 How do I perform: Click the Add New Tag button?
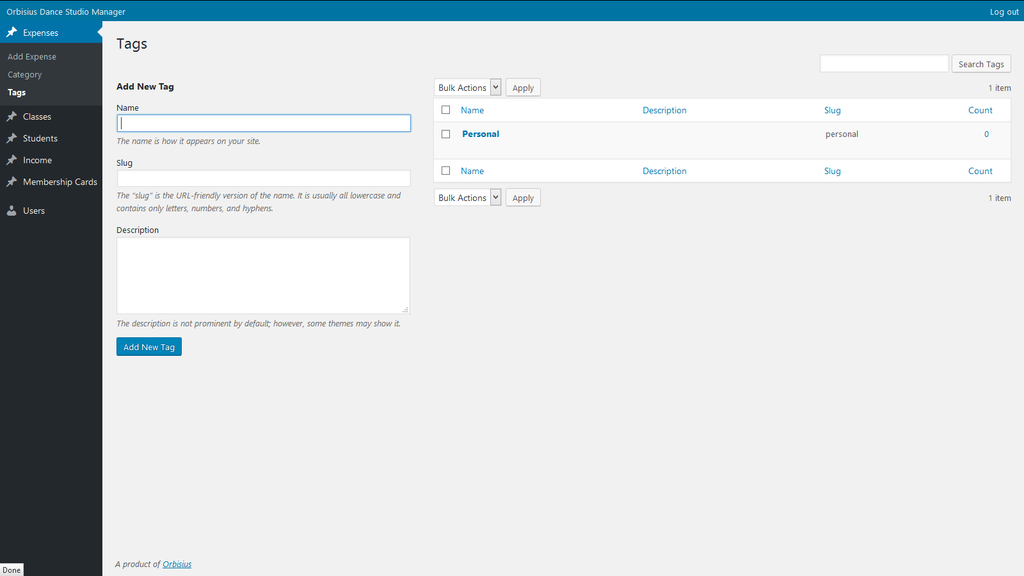tap(149, 347)
